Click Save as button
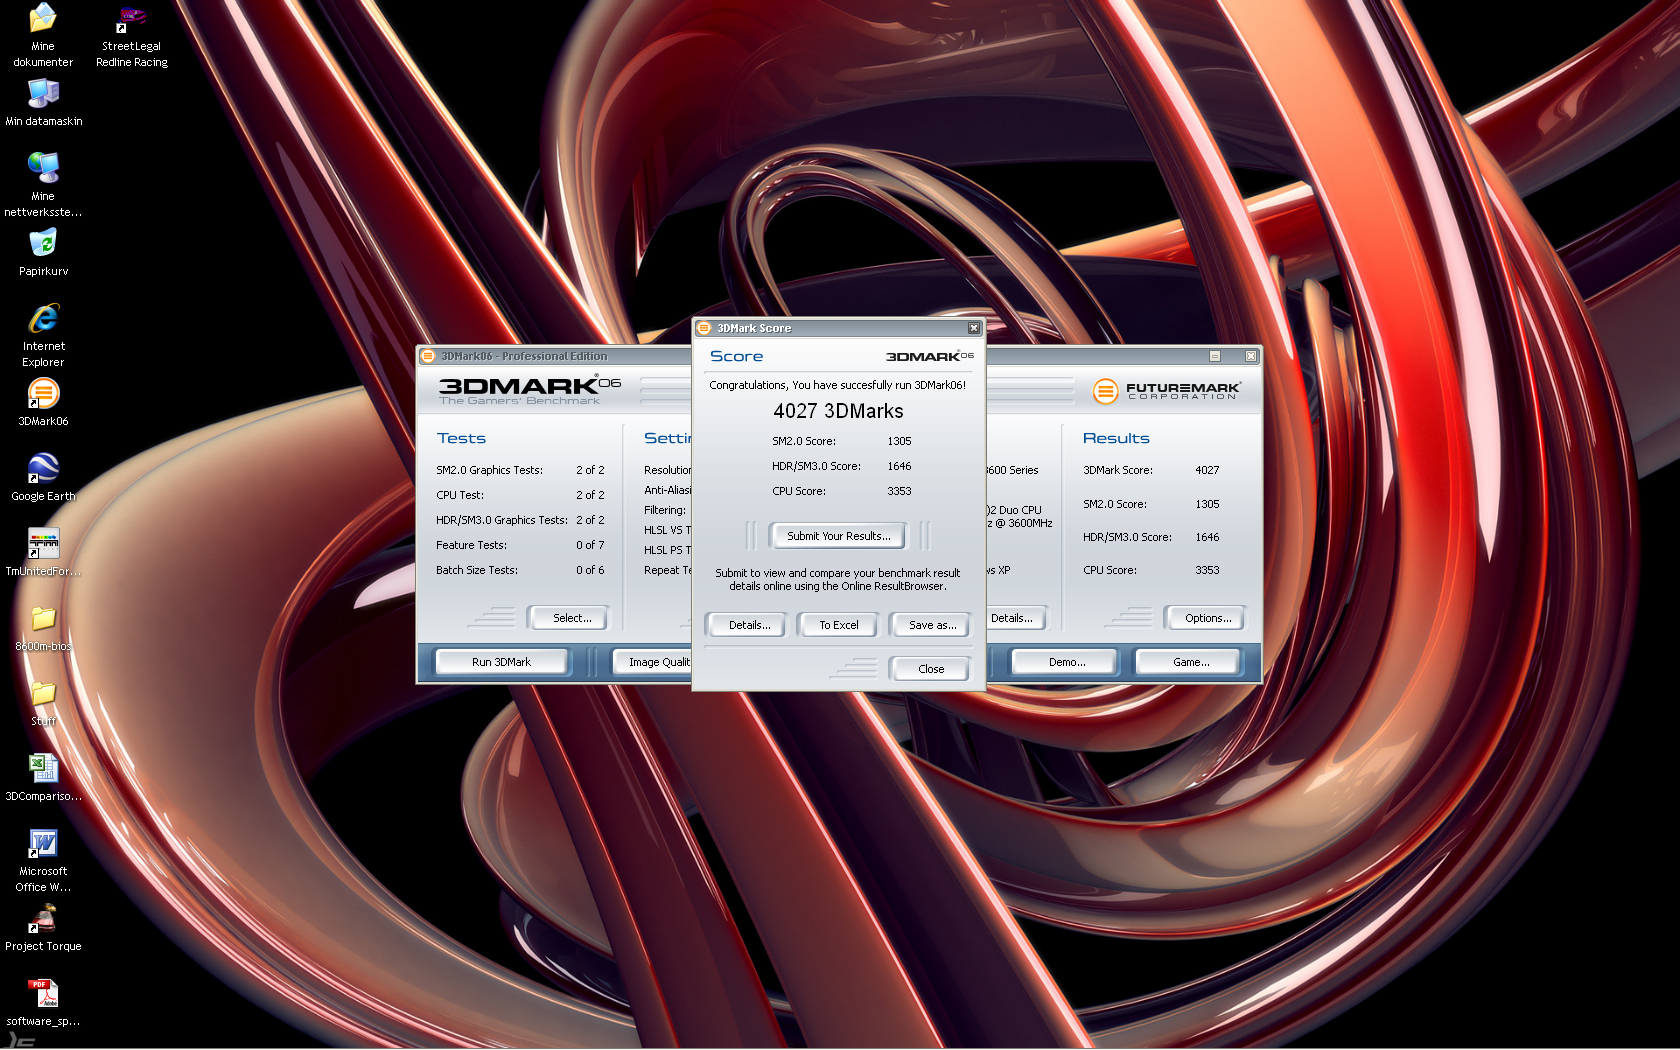The height and width of the screenshot is (1050, 1680). (x=932, y=625)
